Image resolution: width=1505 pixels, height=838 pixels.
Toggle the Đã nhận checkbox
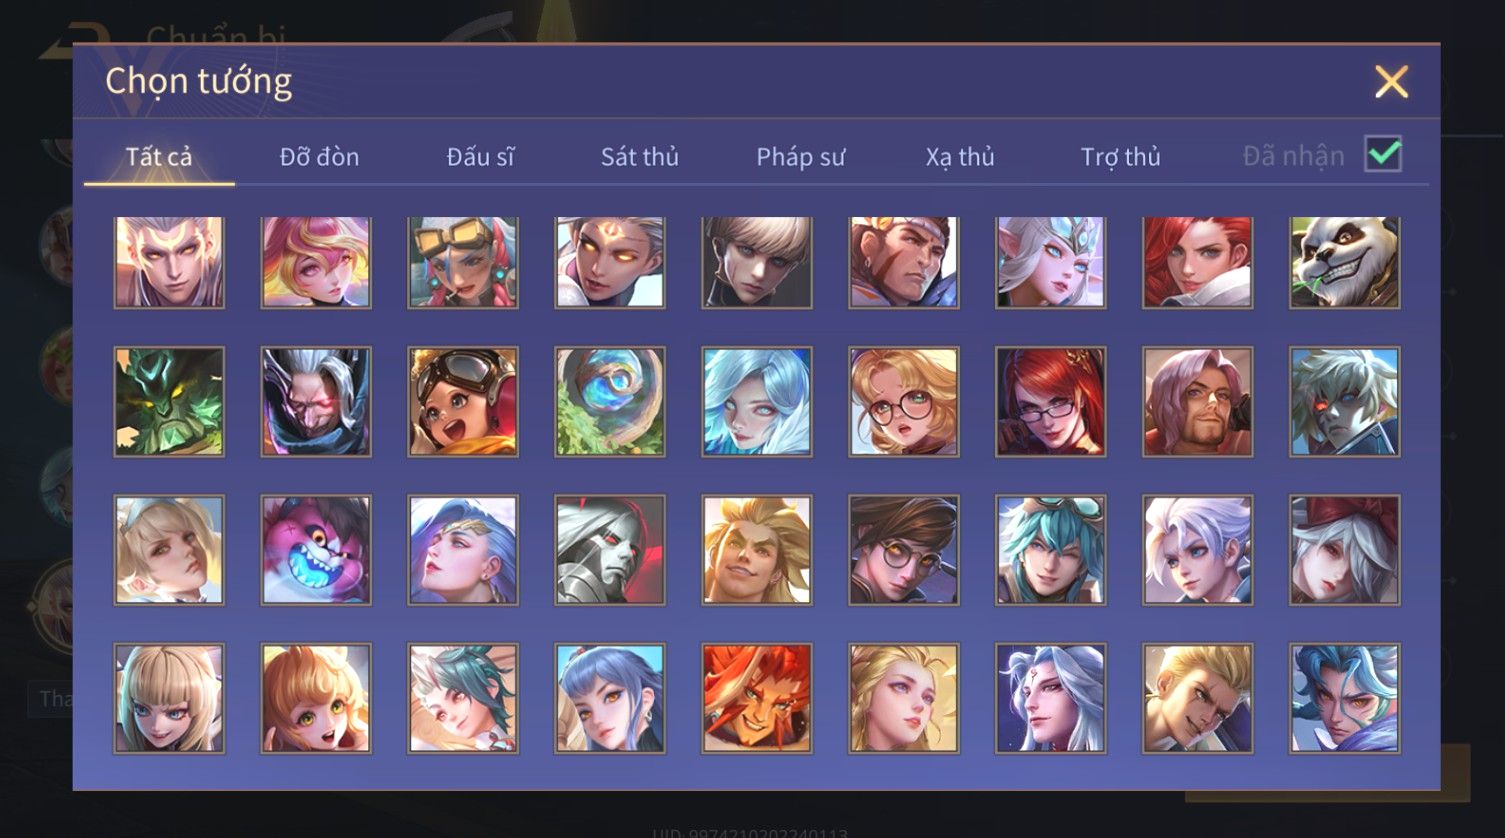point(1383,155)
